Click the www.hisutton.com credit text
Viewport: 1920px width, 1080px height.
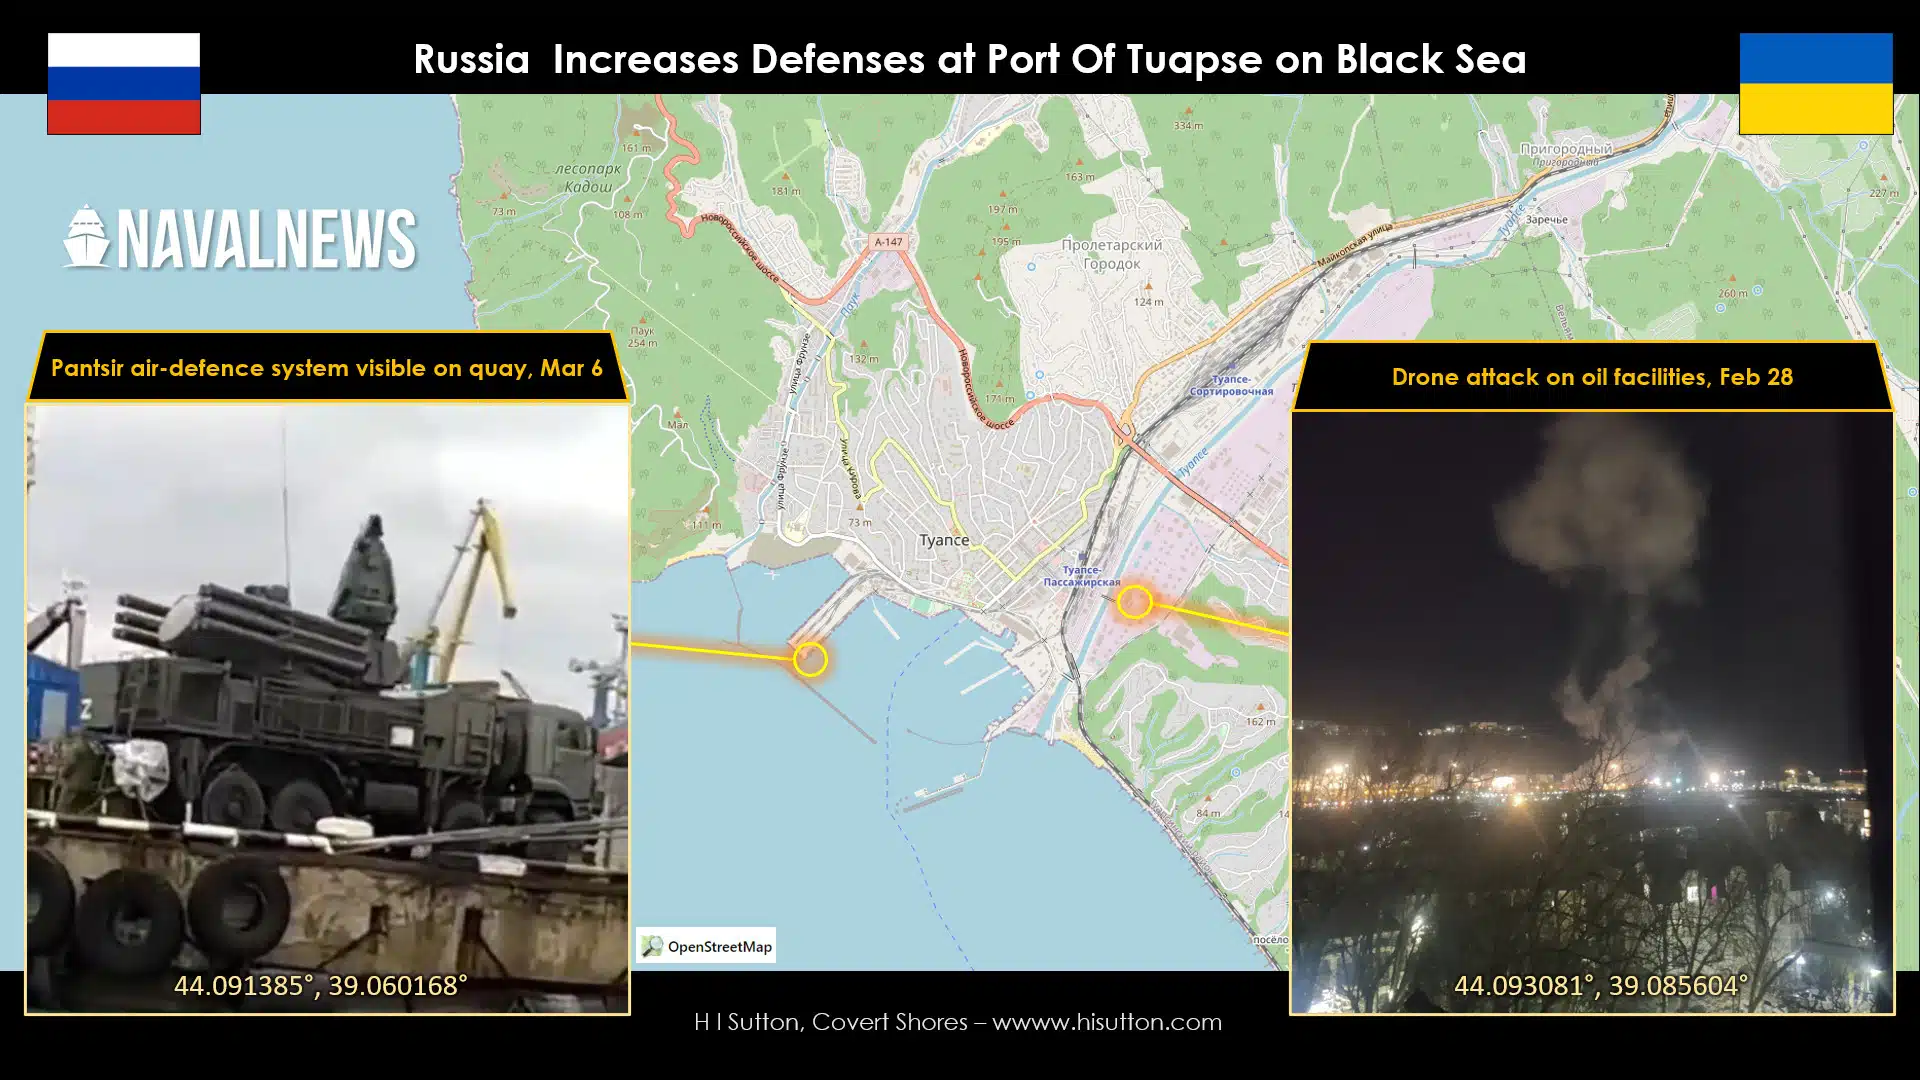coord(1106,1022)
